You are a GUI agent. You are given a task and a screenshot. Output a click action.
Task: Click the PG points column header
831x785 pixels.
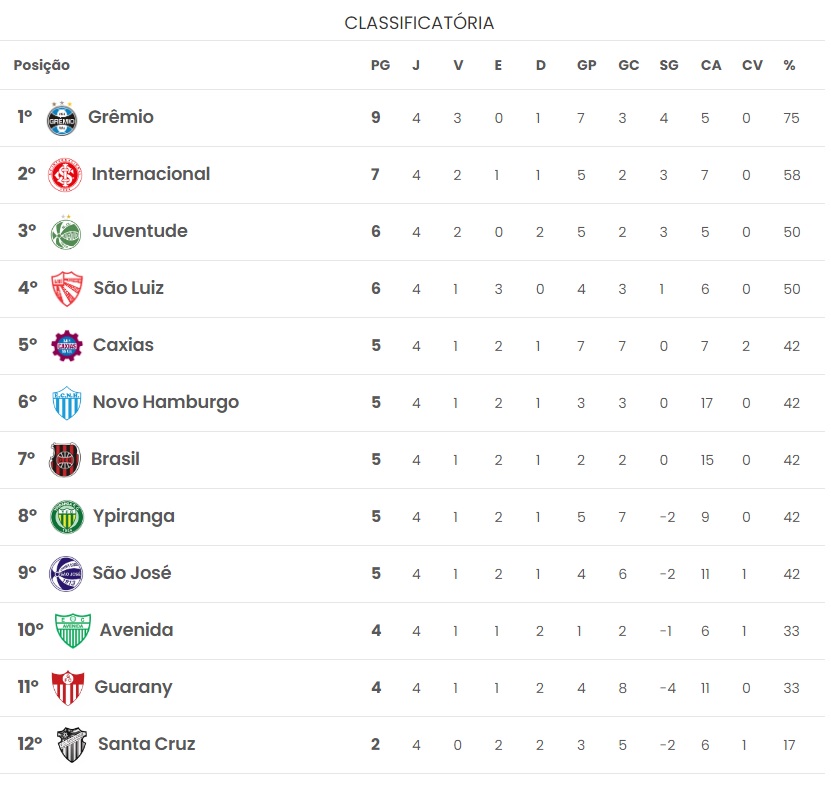pyautogui.click(x=380, y=65)
